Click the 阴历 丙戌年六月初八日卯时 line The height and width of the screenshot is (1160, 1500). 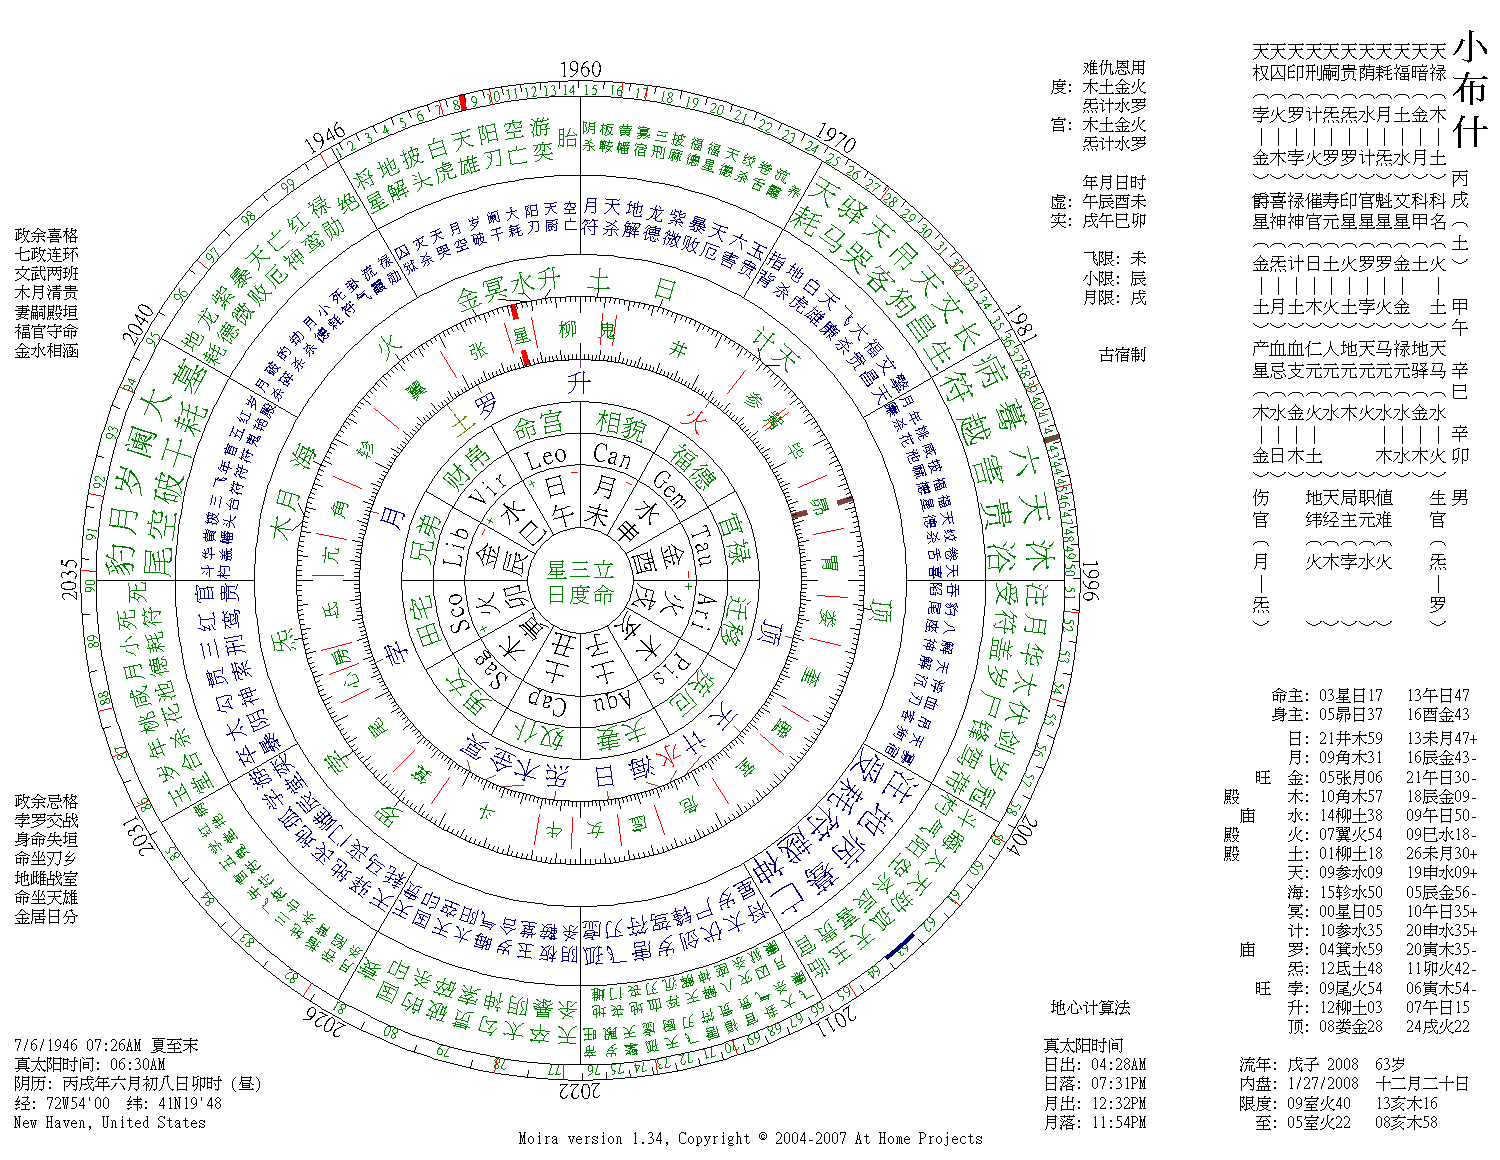point(138,1084)
